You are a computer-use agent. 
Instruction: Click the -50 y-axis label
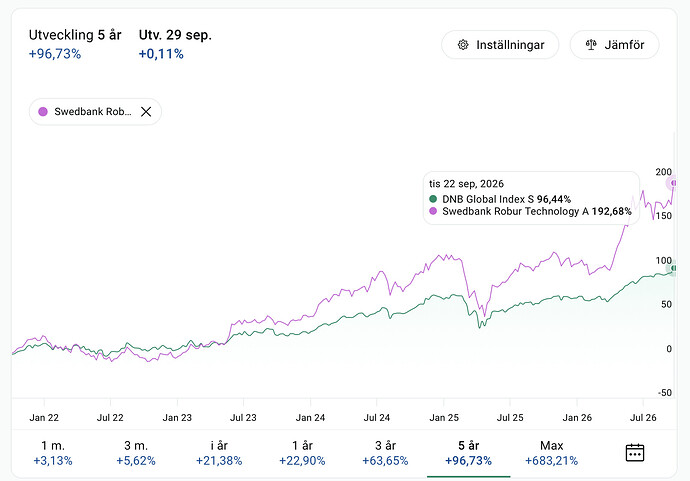pos(665,393)
